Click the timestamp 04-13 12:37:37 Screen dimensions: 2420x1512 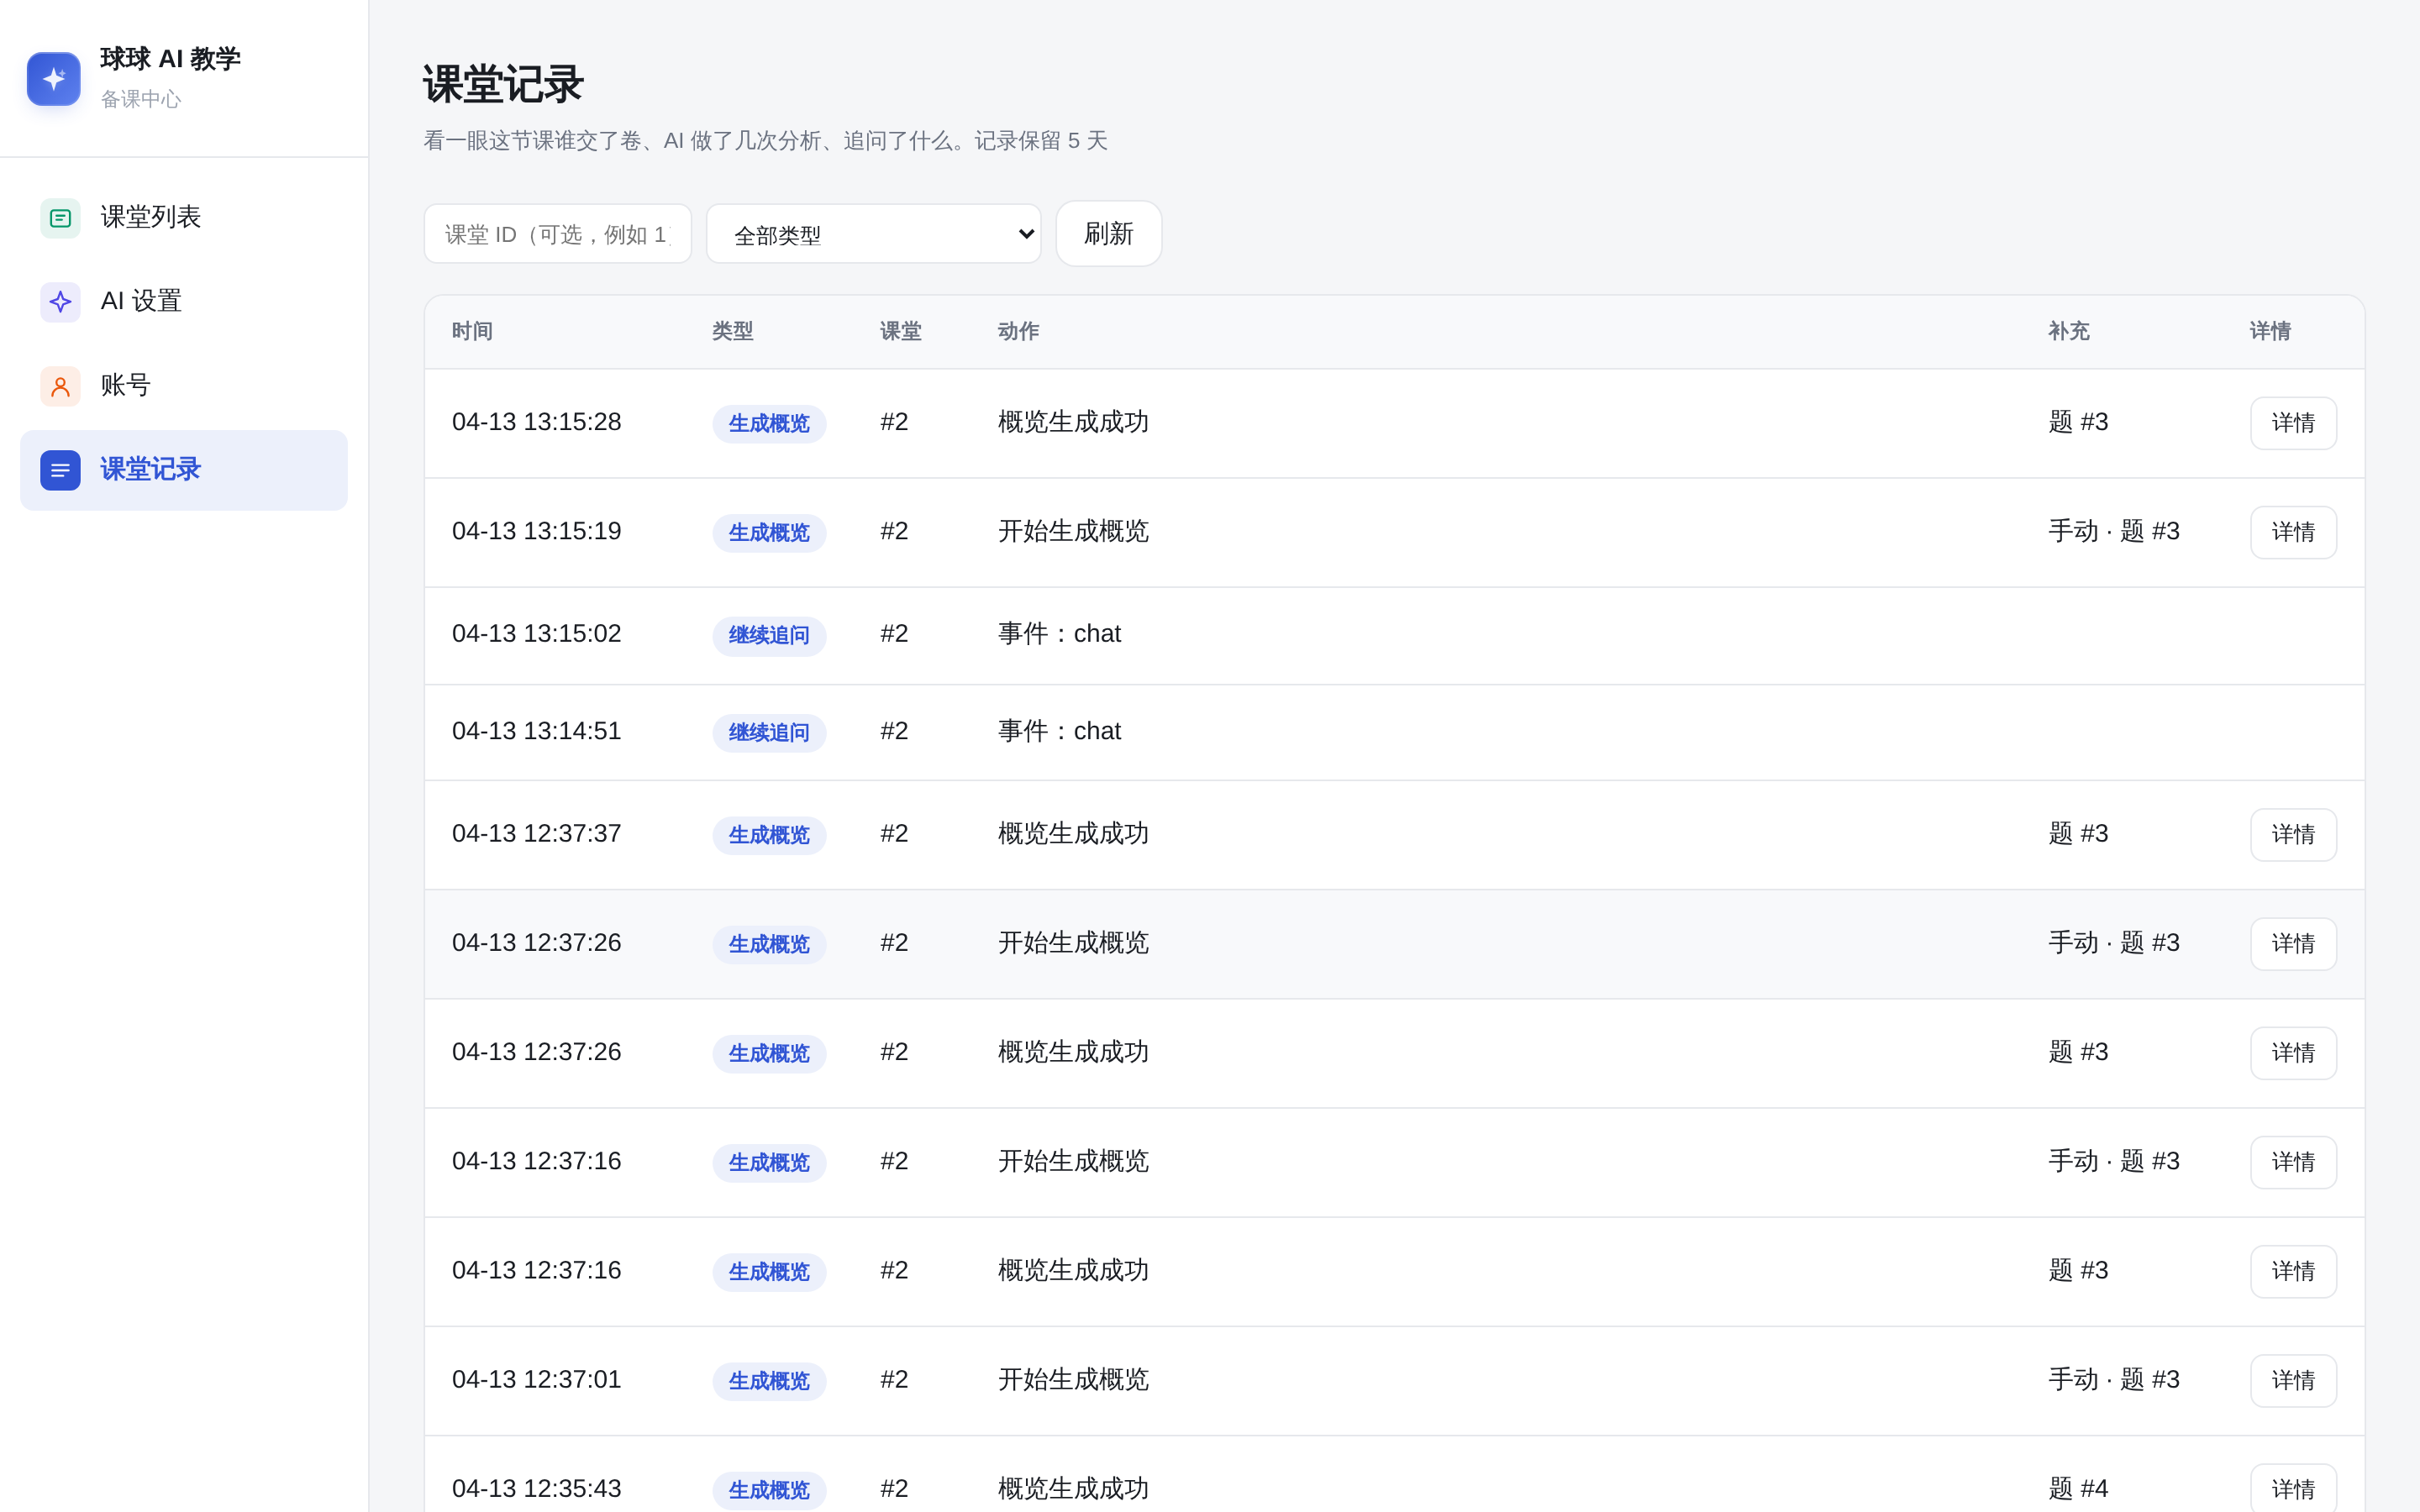[537, 834]
